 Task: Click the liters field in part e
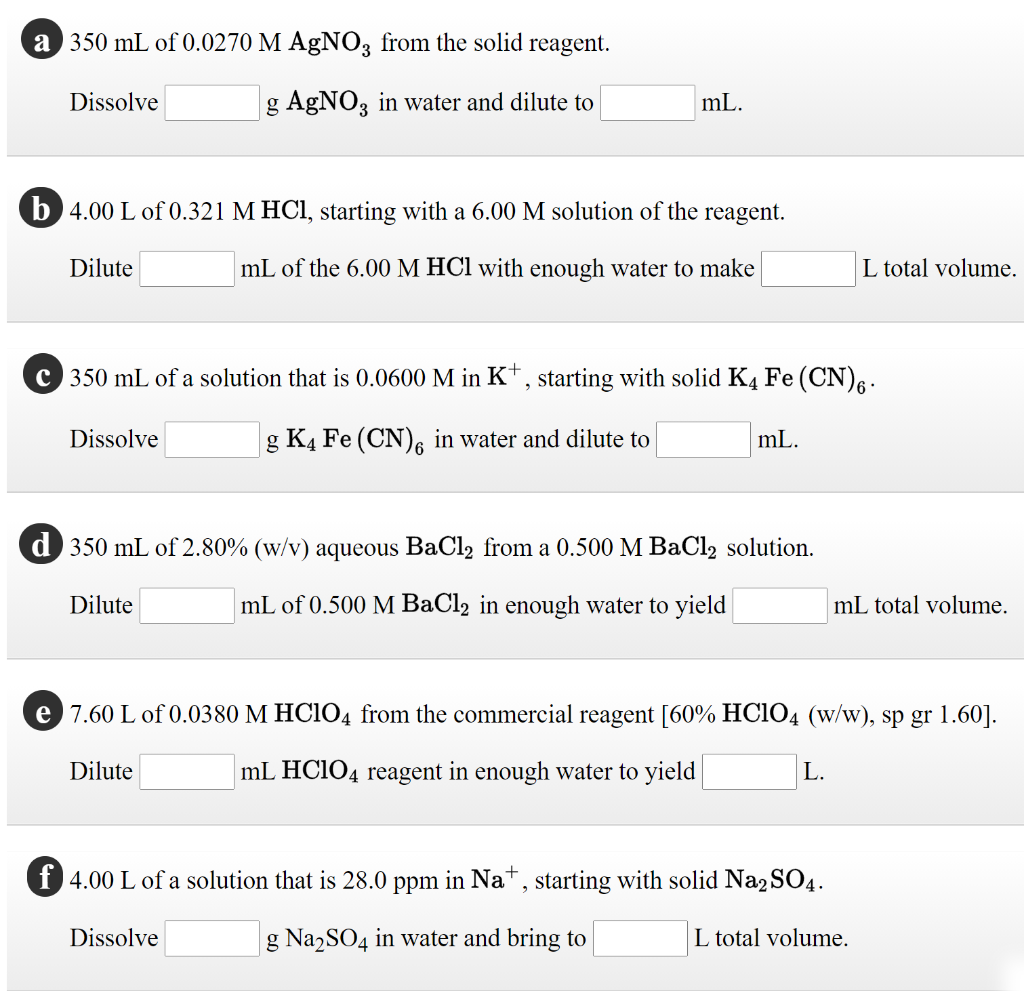click(750, 771)
